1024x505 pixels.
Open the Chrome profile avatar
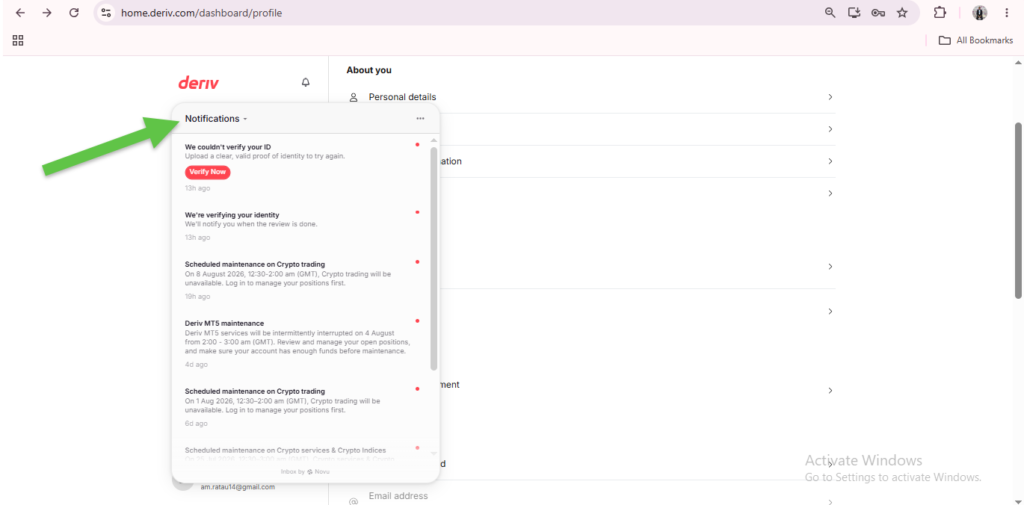pos(980,12)
